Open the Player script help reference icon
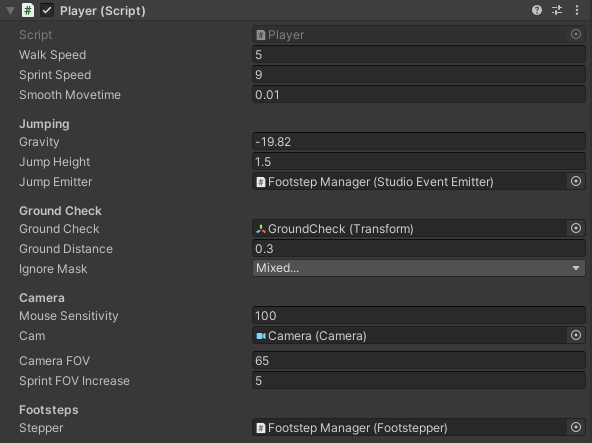Screen dimensions: 592x443 point(537,10)
